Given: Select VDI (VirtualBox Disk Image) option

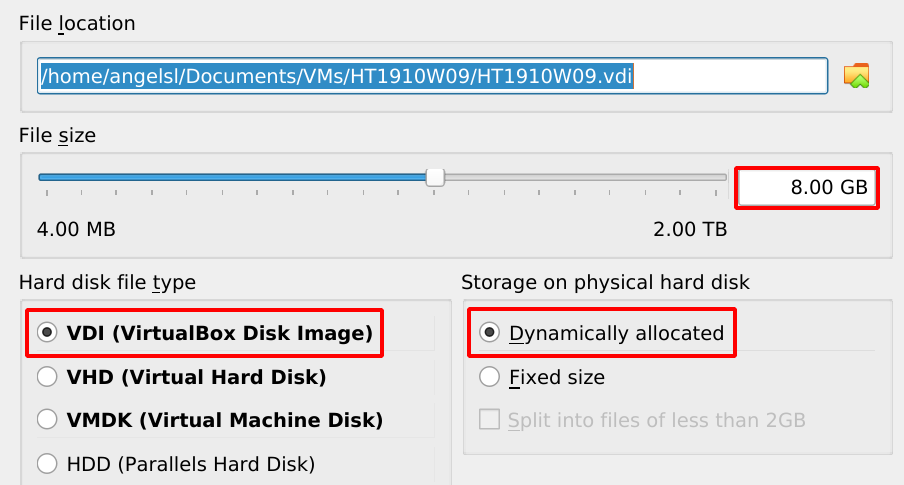Looking at the screenshot, I should [47, 333].
